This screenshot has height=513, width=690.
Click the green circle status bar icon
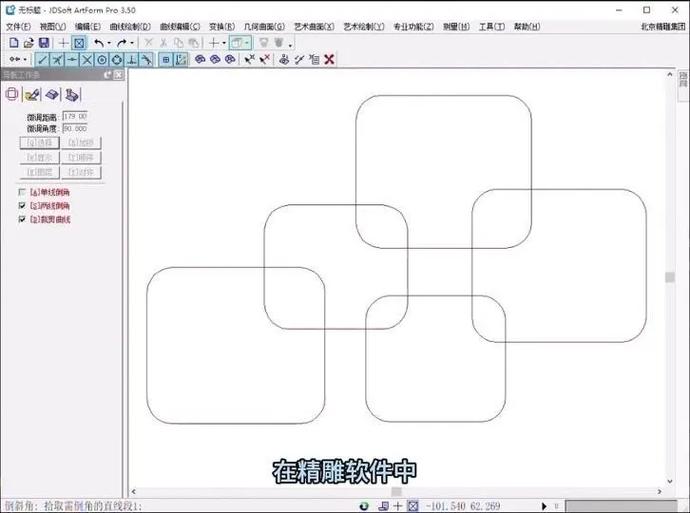(x=364, y=506)
